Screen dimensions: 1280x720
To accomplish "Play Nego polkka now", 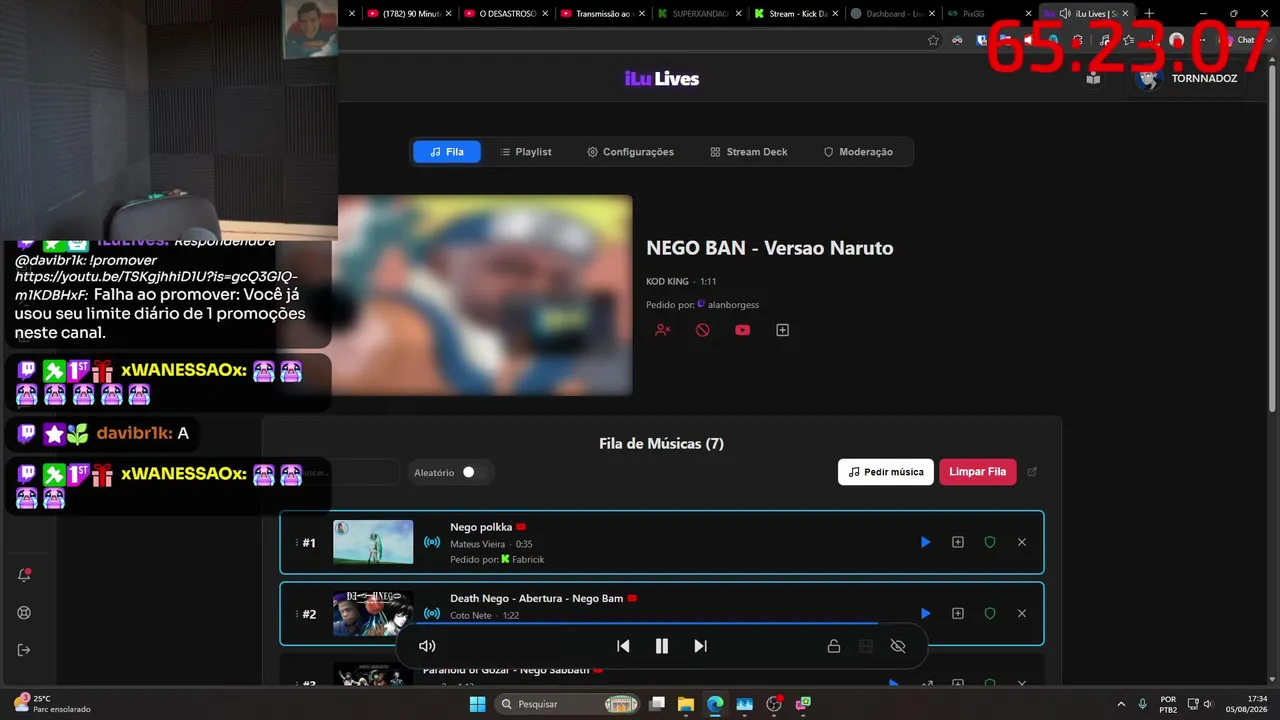I will point(925,542).
